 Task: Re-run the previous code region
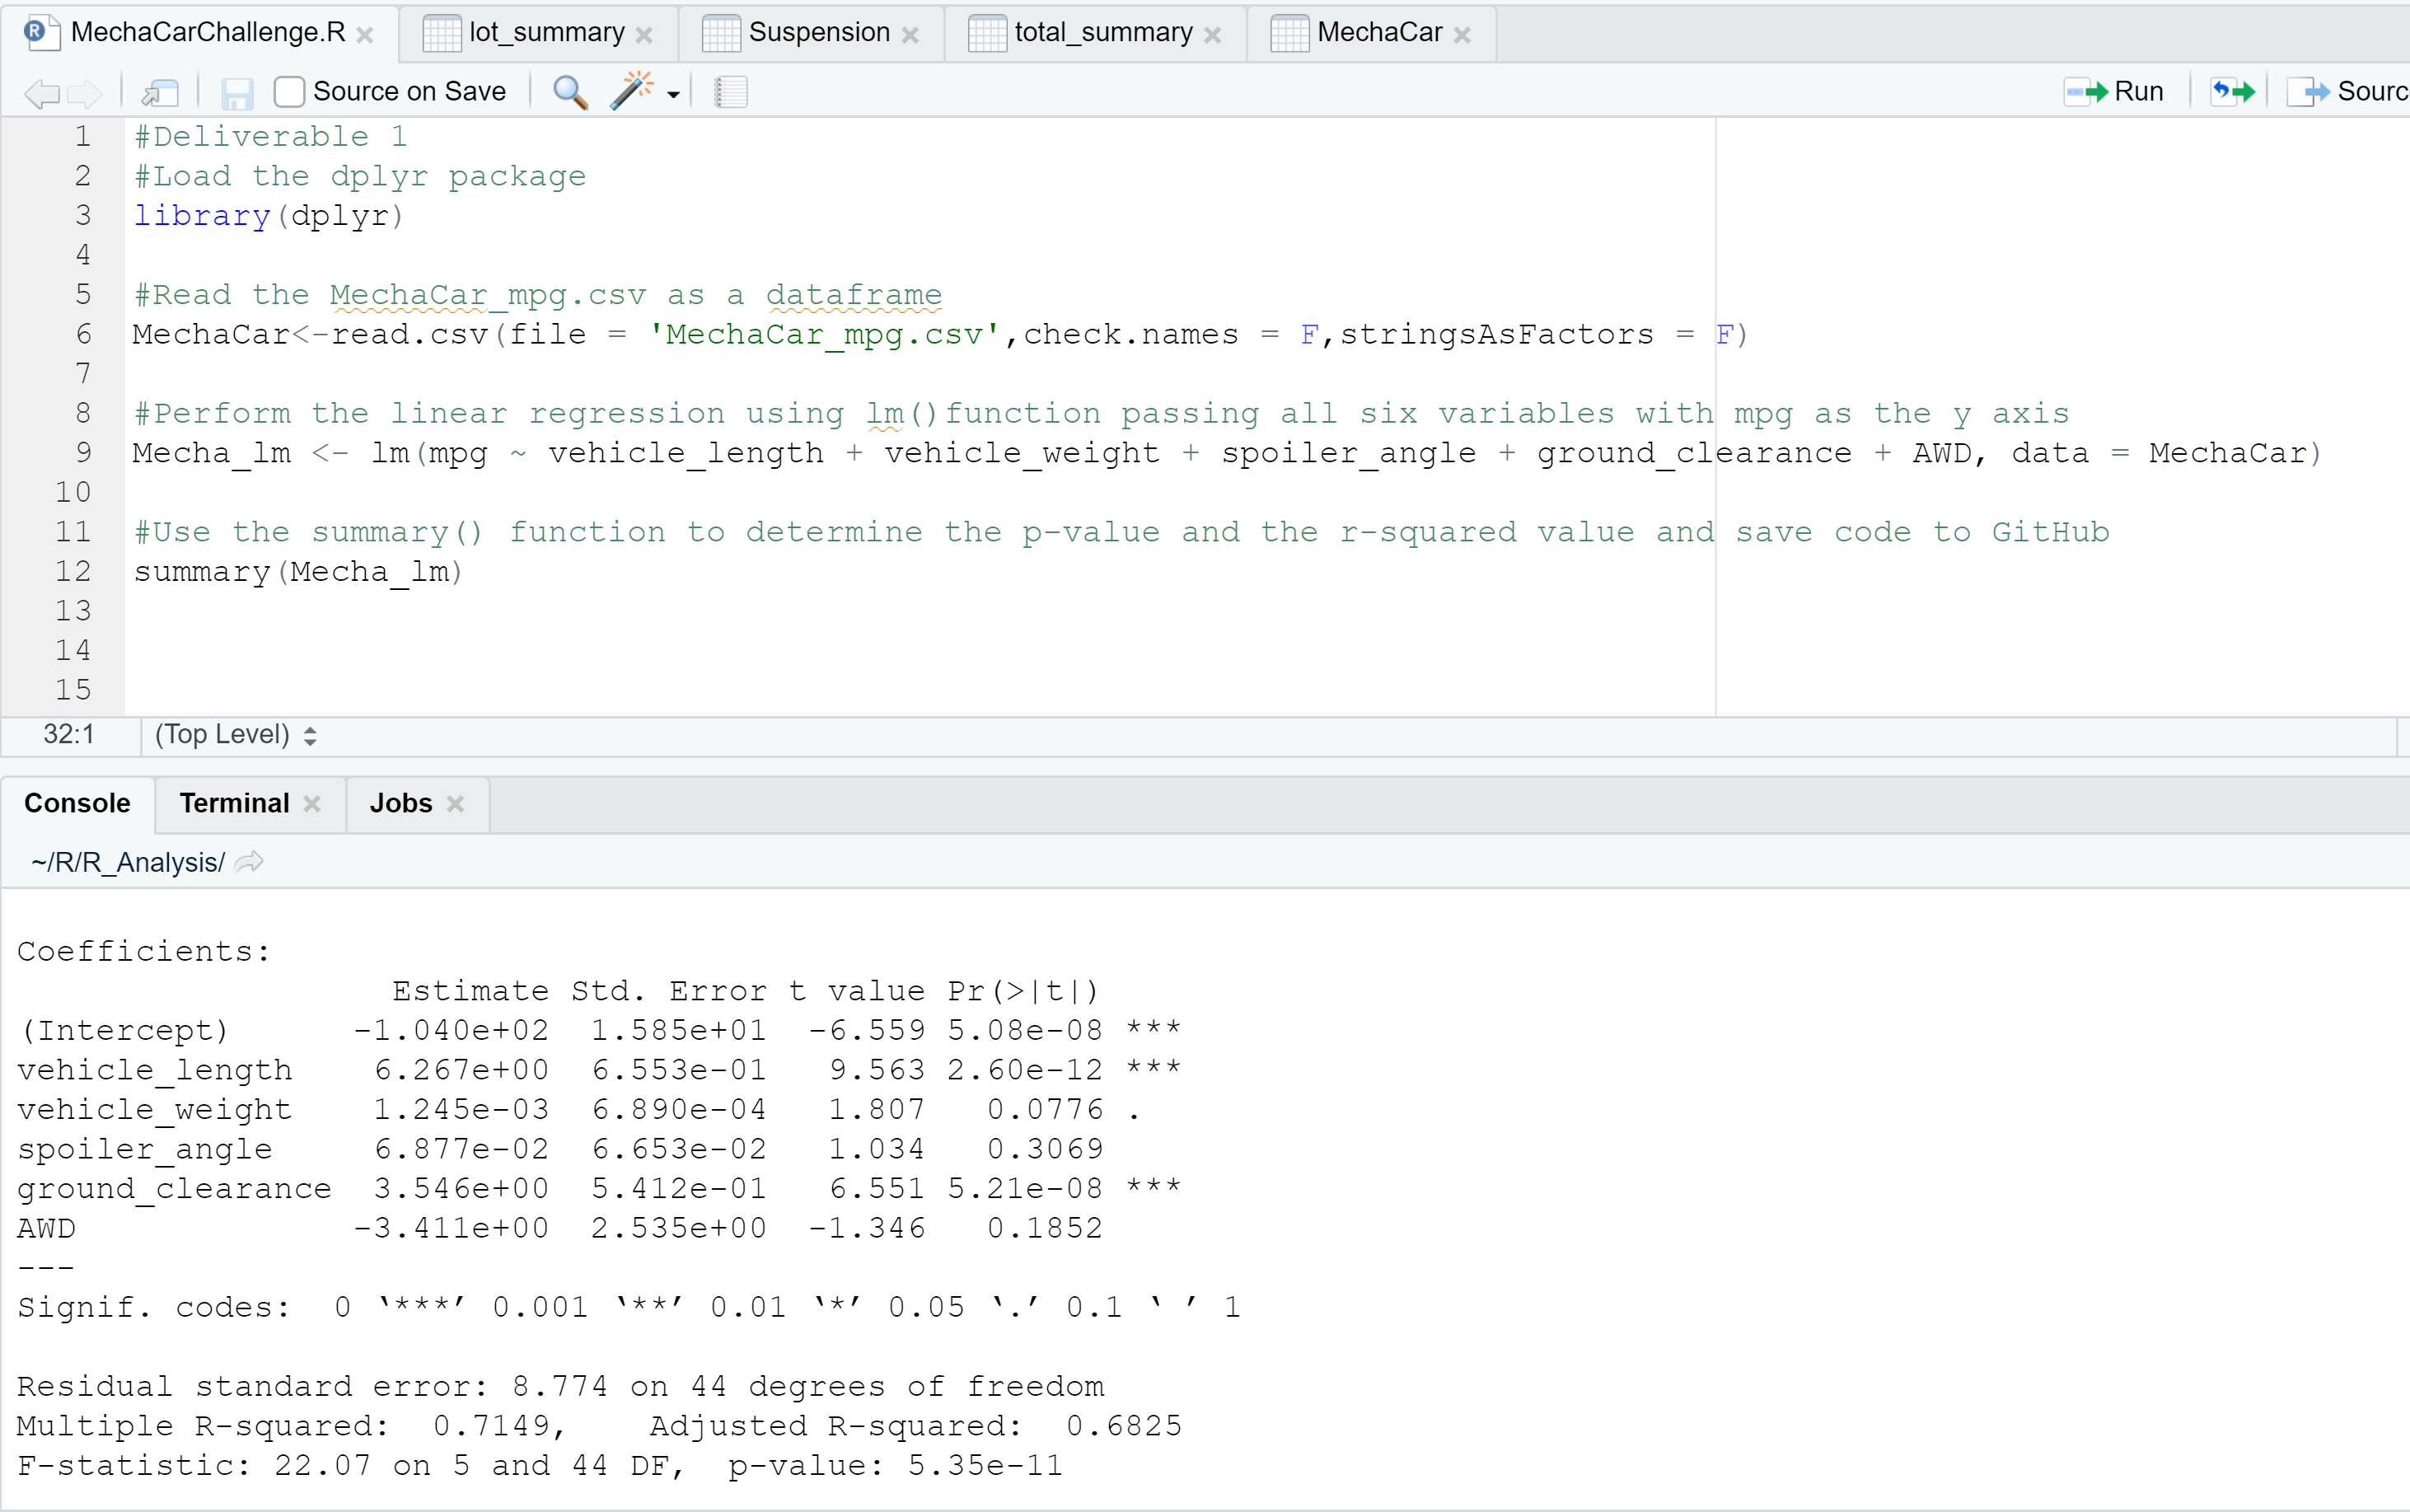pos(2233,92)
